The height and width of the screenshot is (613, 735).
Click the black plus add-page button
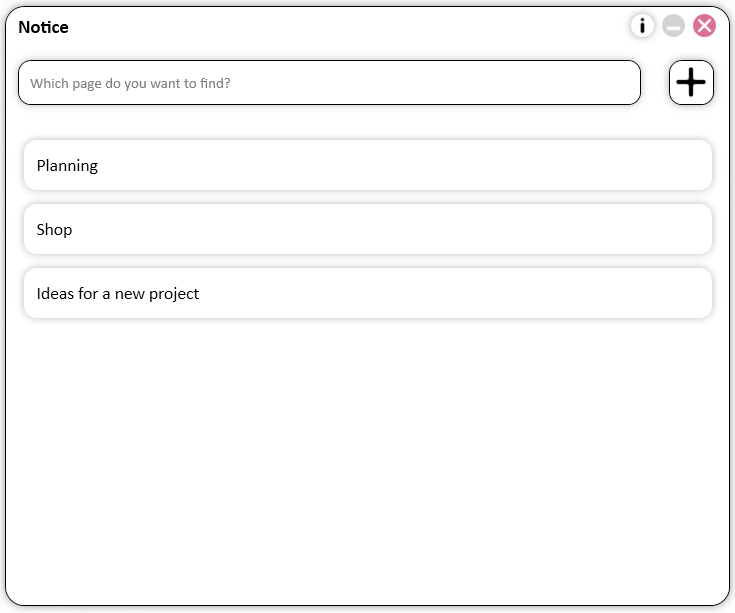[x=691, y=82]
